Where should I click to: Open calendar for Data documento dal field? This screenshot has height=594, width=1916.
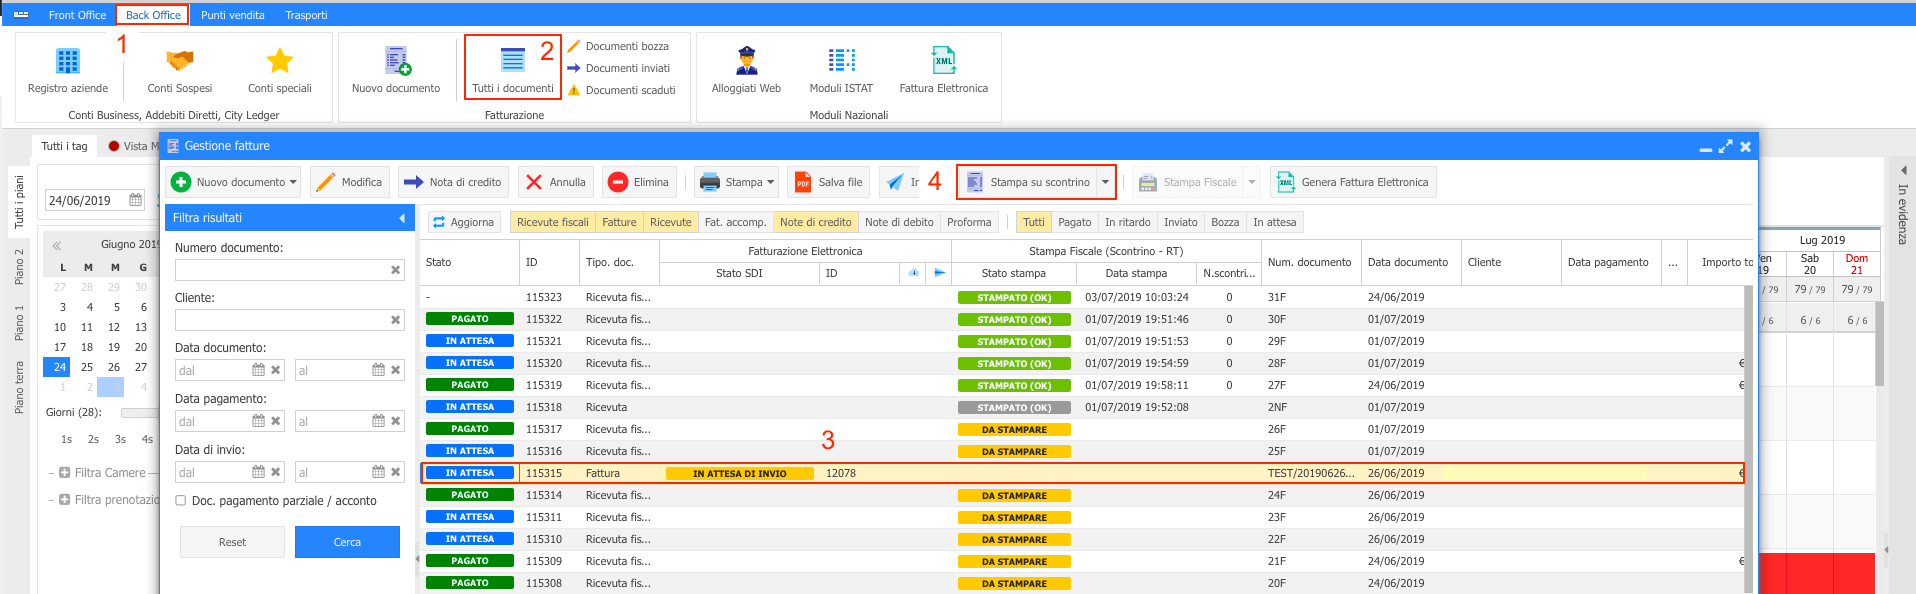pos(258,370)
